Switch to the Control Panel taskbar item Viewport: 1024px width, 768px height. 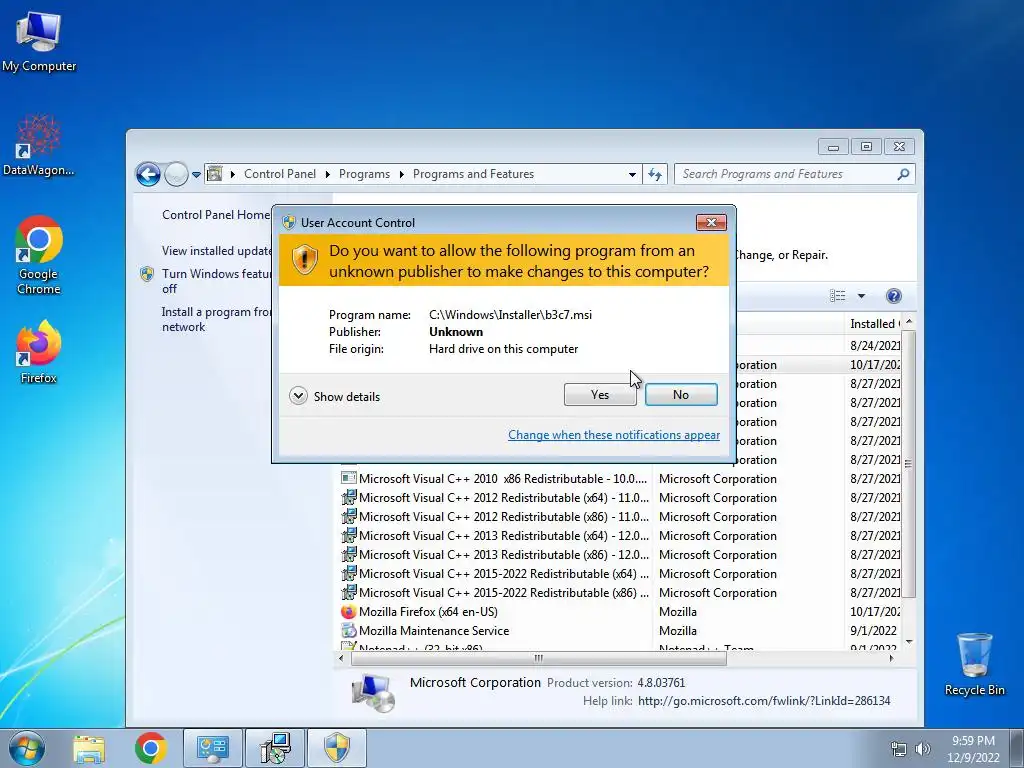tap(212, 749)
